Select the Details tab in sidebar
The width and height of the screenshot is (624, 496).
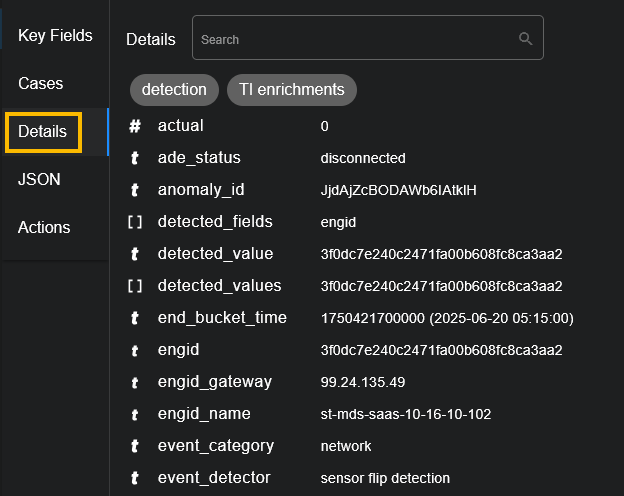(x=42, y=132)
